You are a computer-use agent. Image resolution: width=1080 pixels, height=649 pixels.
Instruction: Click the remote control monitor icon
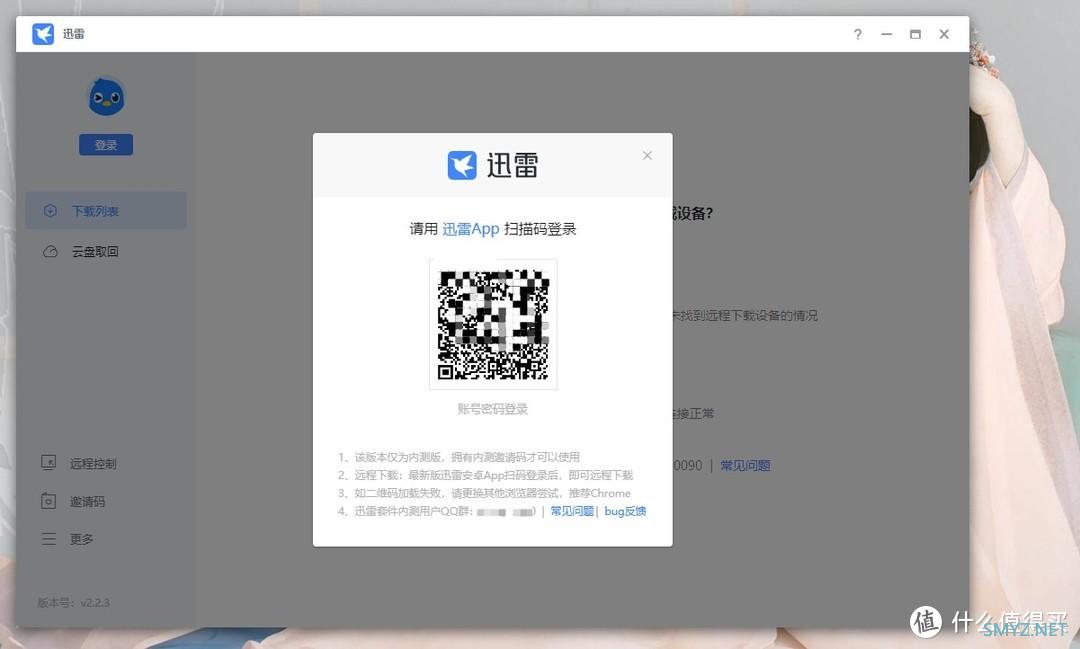[48, 463]
